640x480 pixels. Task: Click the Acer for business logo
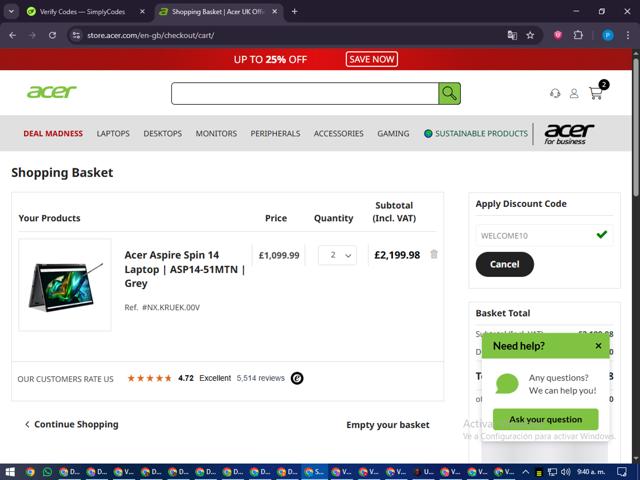569,134
